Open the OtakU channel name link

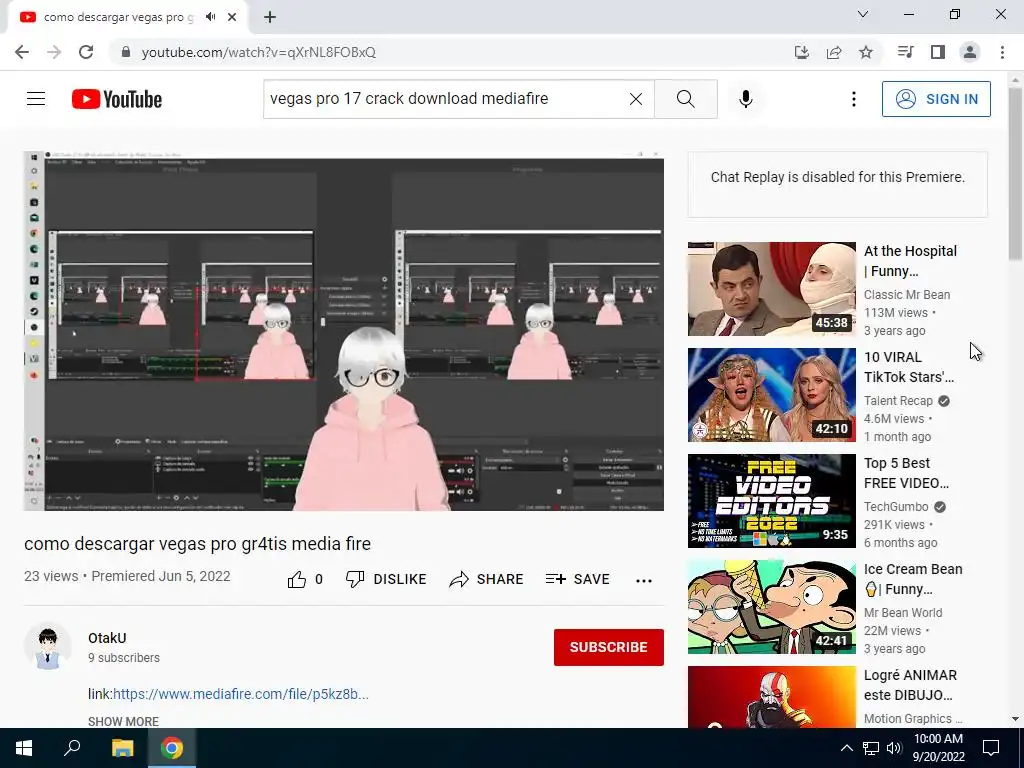point(107,638)
